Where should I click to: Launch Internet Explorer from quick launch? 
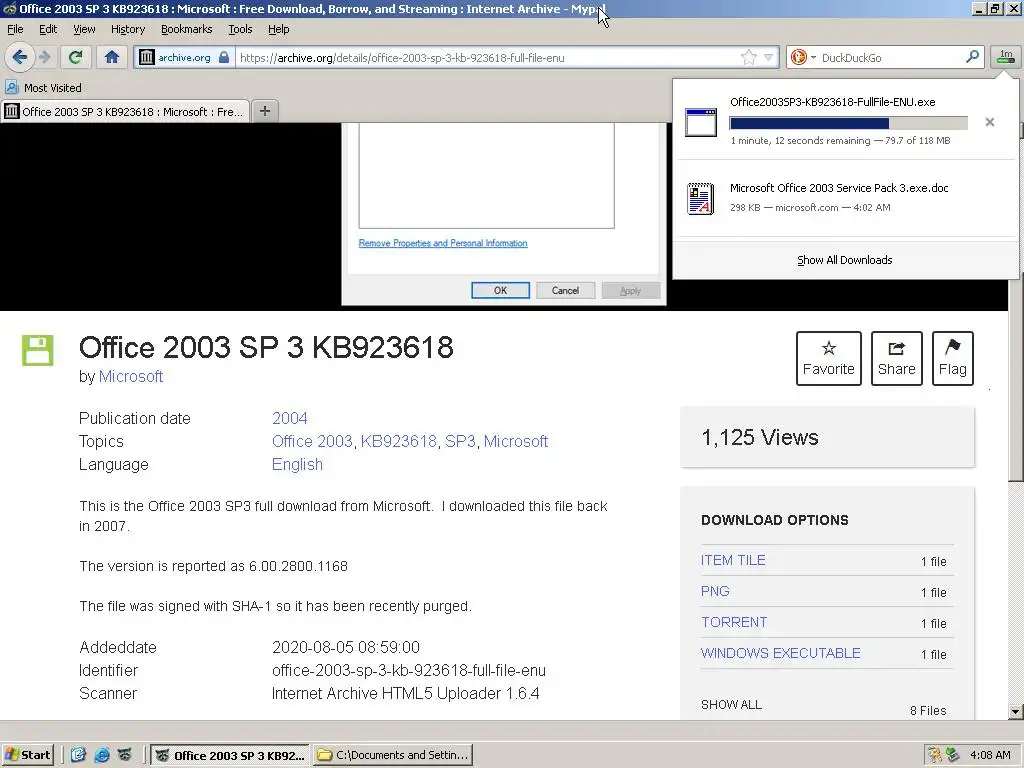pyautogui.click(x=101, y=755)
